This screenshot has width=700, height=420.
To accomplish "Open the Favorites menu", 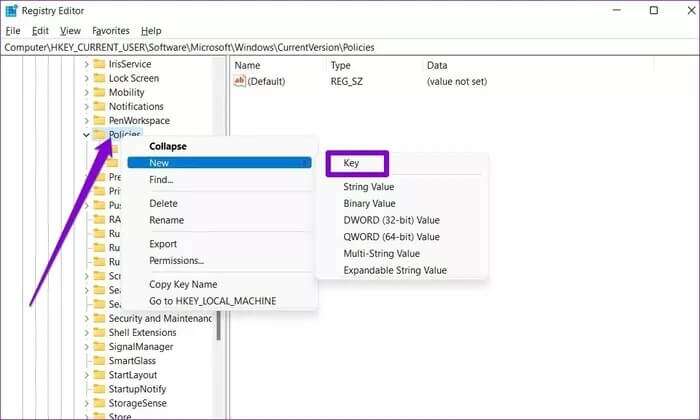I will click(111, 31).
